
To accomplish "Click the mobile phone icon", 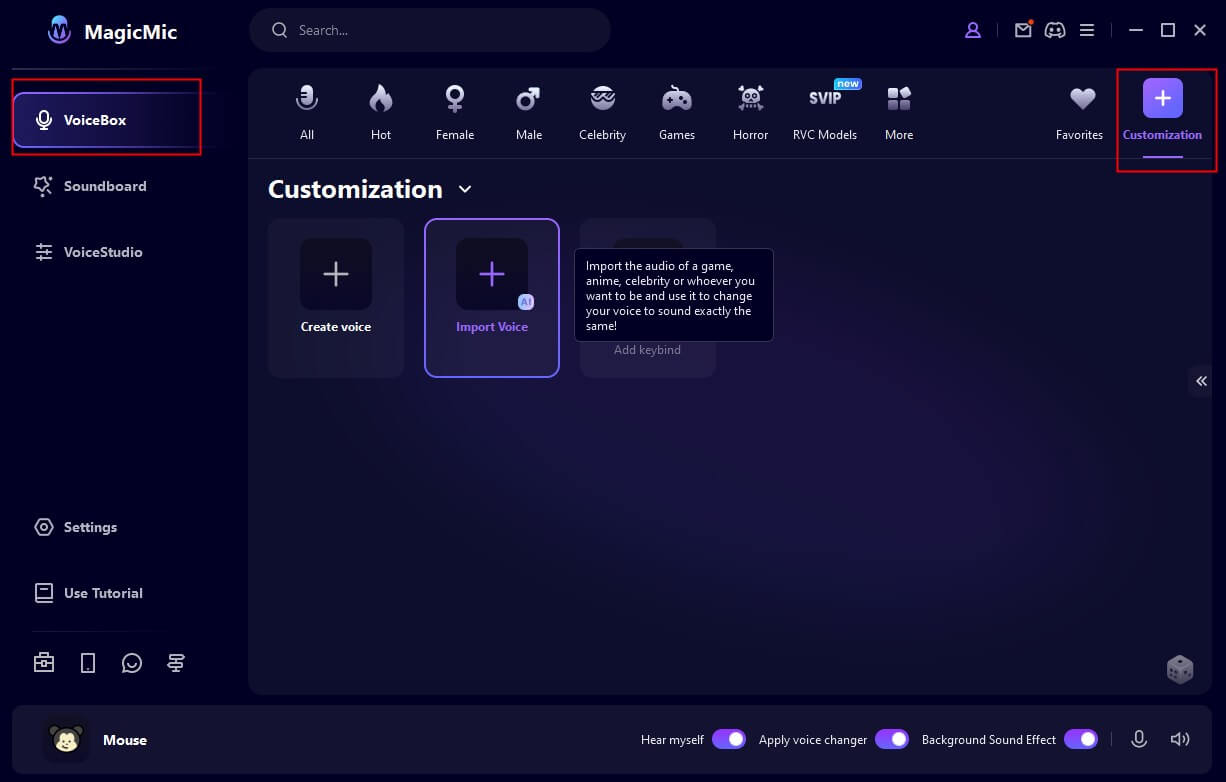I will (x=88, y=662).
